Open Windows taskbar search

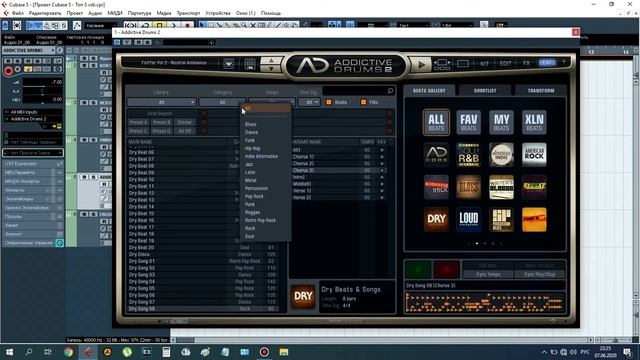(29, 352)
